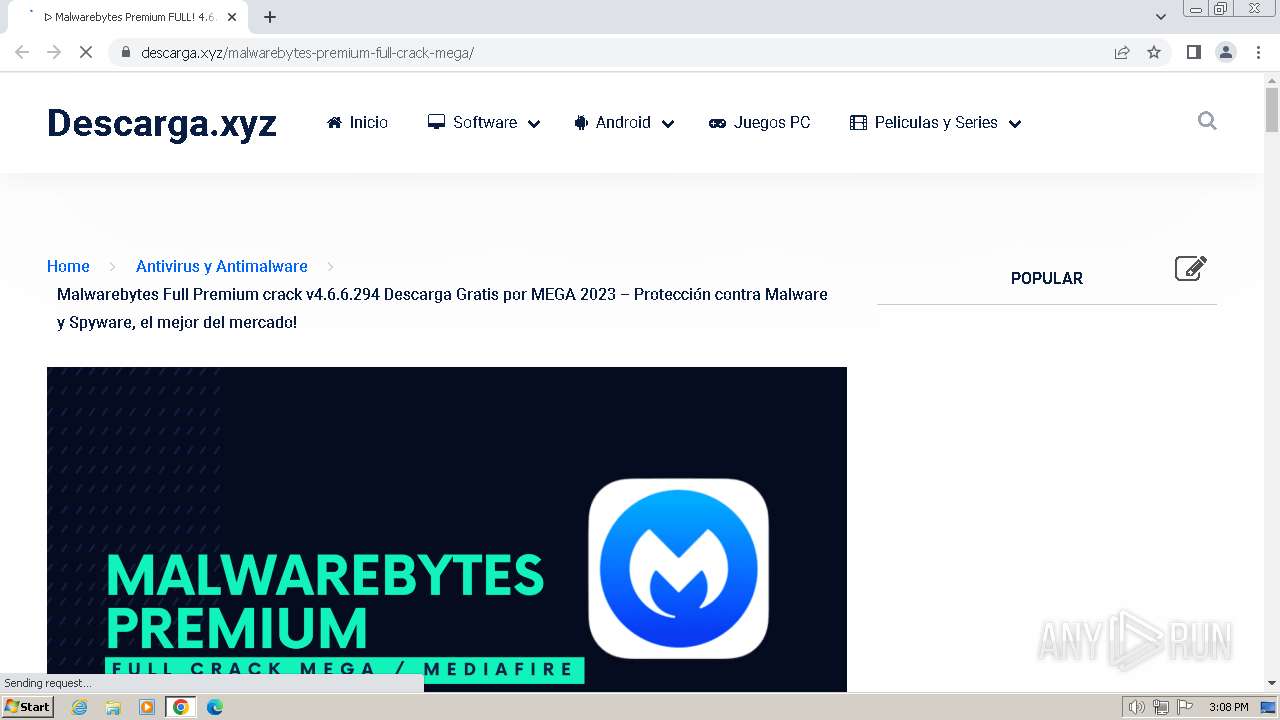The width and height of the screenshot is (1280, 720).
Task: Click the gamepad icon beside Juegos PC
Action: coord(717,123)
